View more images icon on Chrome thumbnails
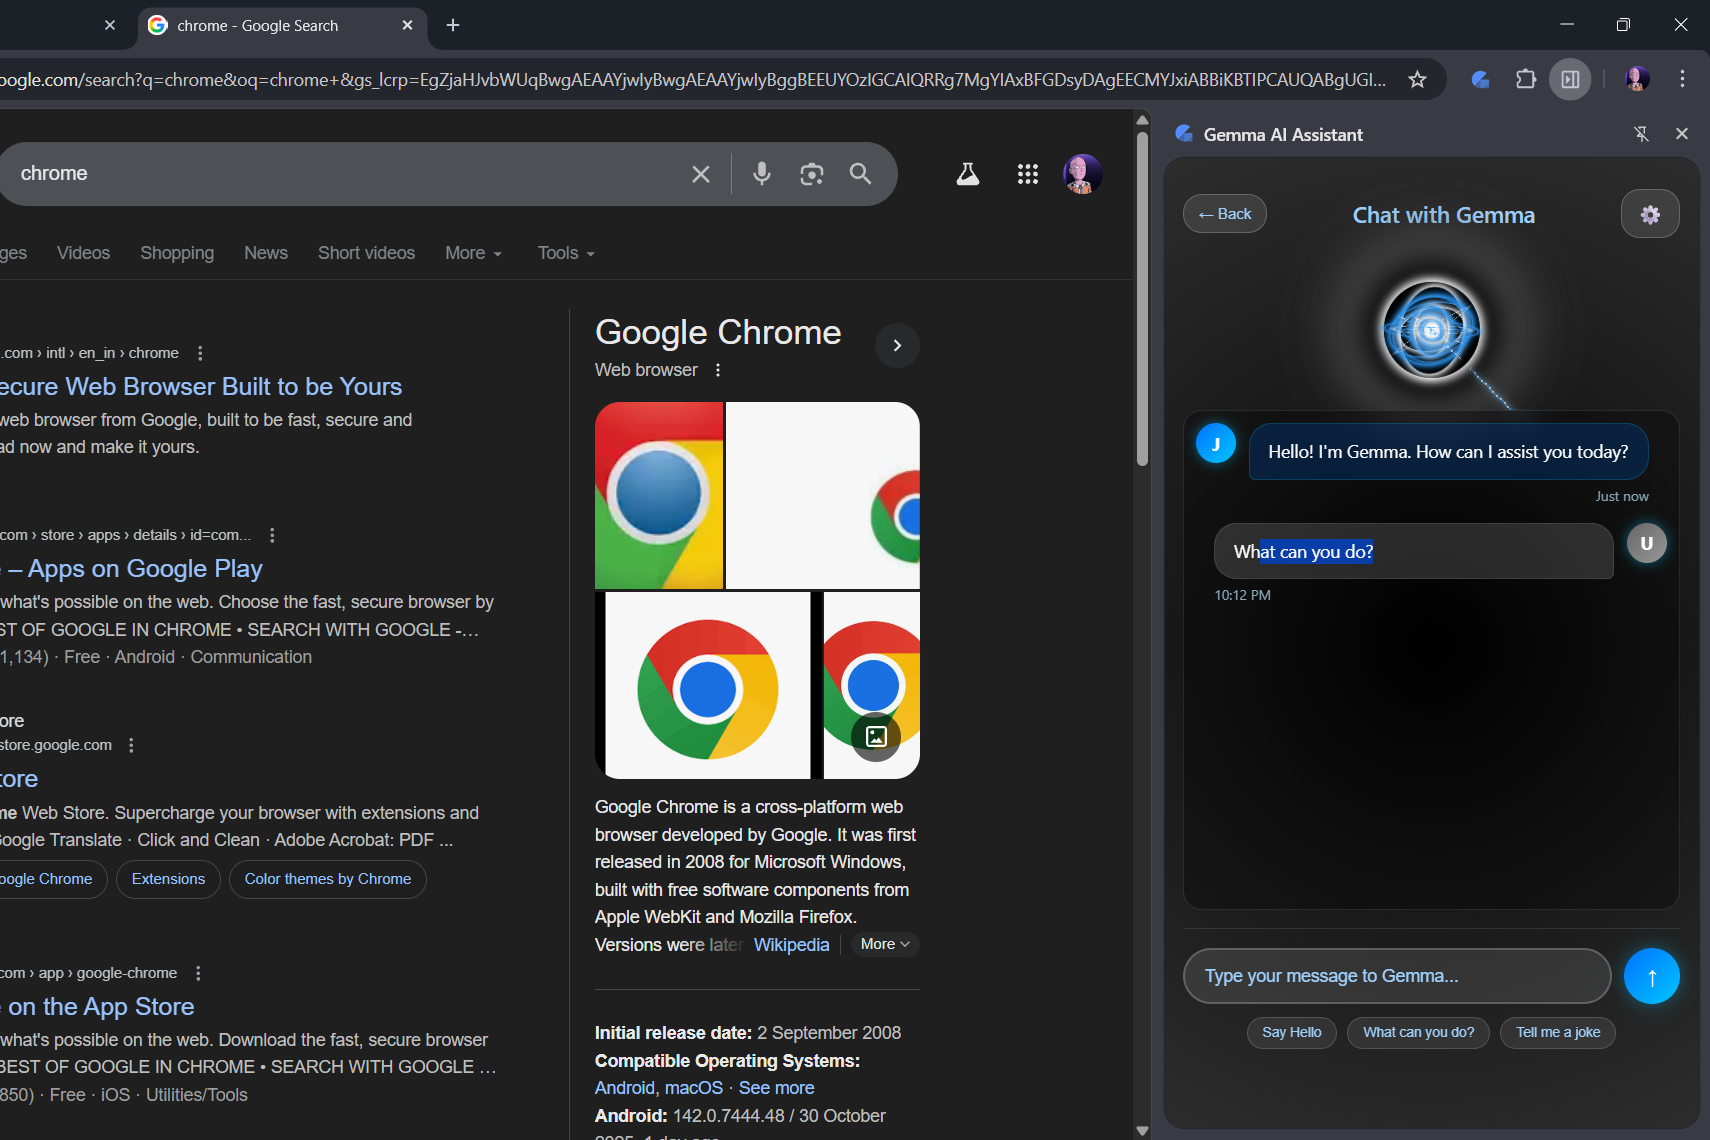 pyautogui.click(x=876, y=737)
